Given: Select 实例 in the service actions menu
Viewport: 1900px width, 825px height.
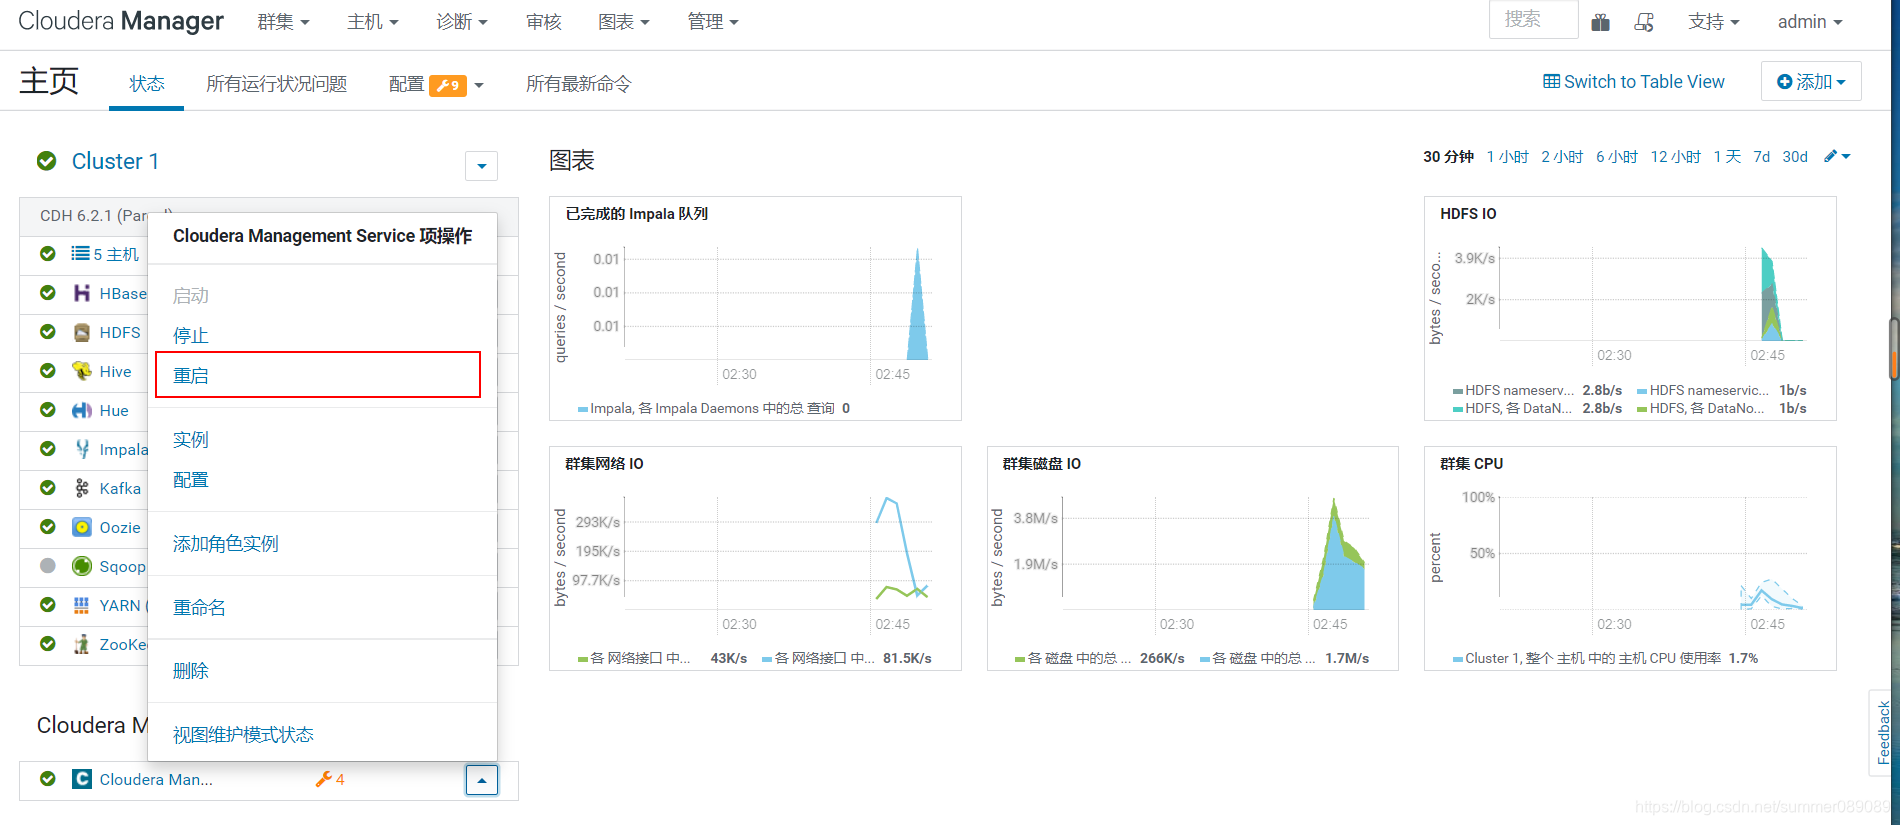Looking at the screenshot, I should (x=191, y=440).
